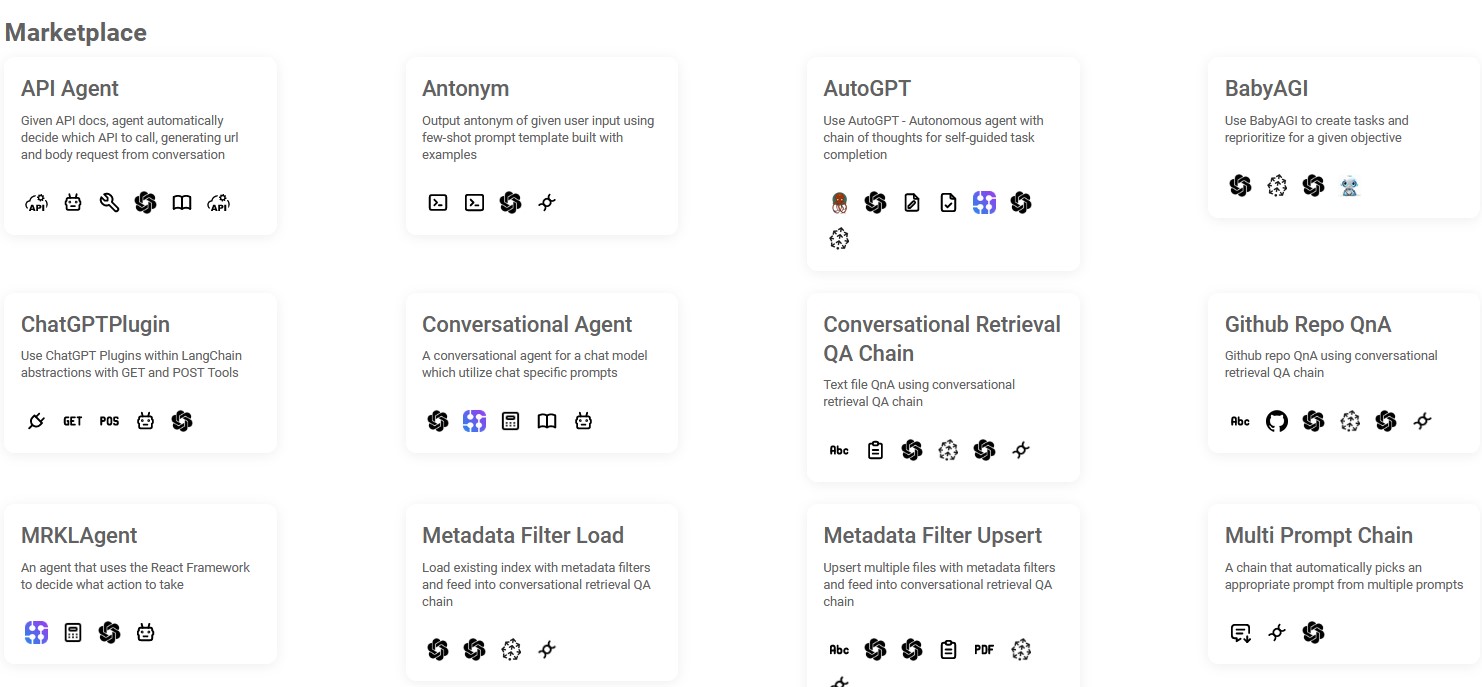
Task: Click the robot icon in BabyAGI card
Action: click(x=1350, y=186)
